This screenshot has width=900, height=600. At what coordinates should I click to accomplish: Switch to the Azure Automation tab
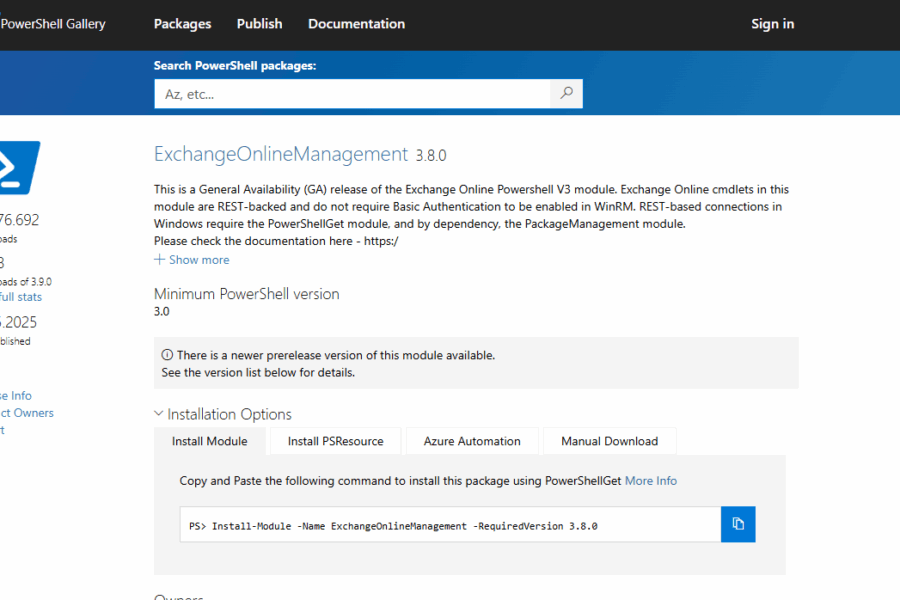pyautogui.click(x=472, y=441)
